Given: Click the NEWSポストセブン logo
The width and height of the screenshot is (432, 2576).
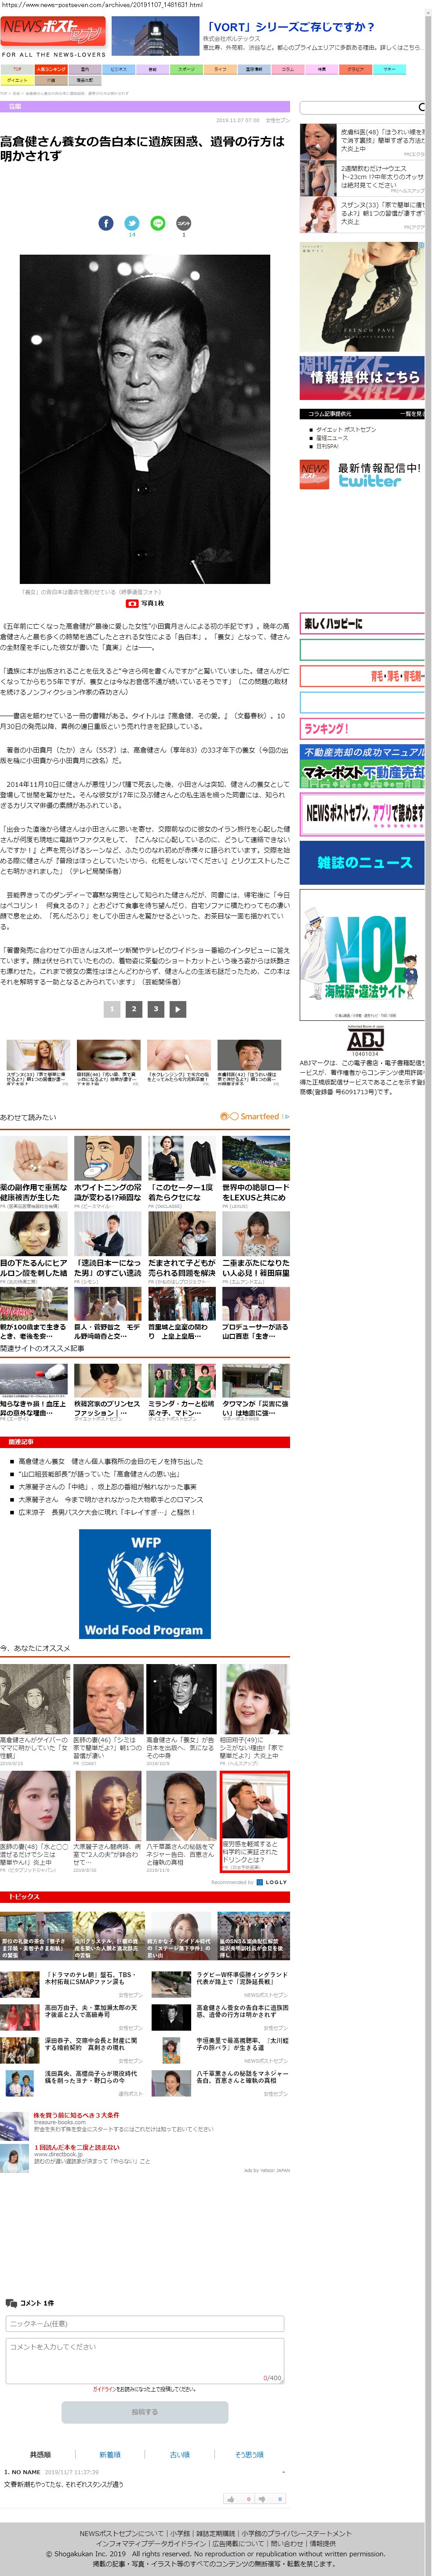Looking at the screenshot, I should [x=52, y=30].
